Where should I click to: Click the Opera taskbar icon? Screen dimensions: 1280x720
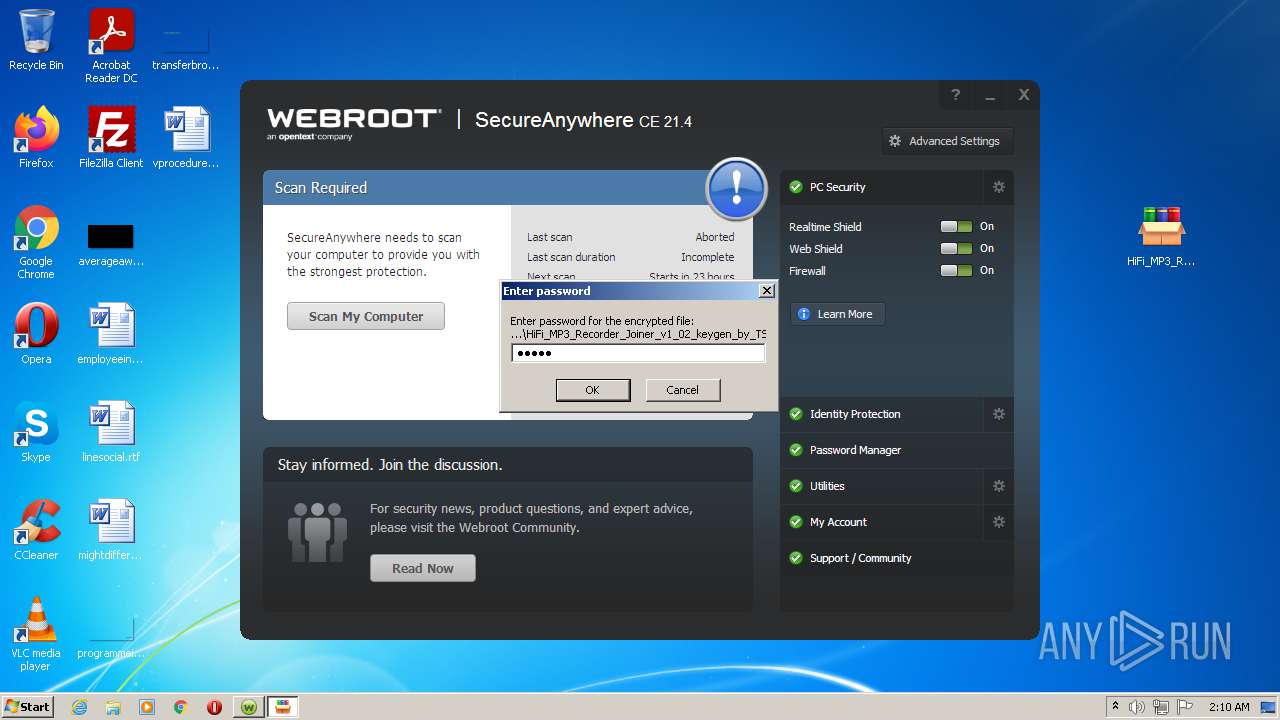pos(214,707)
